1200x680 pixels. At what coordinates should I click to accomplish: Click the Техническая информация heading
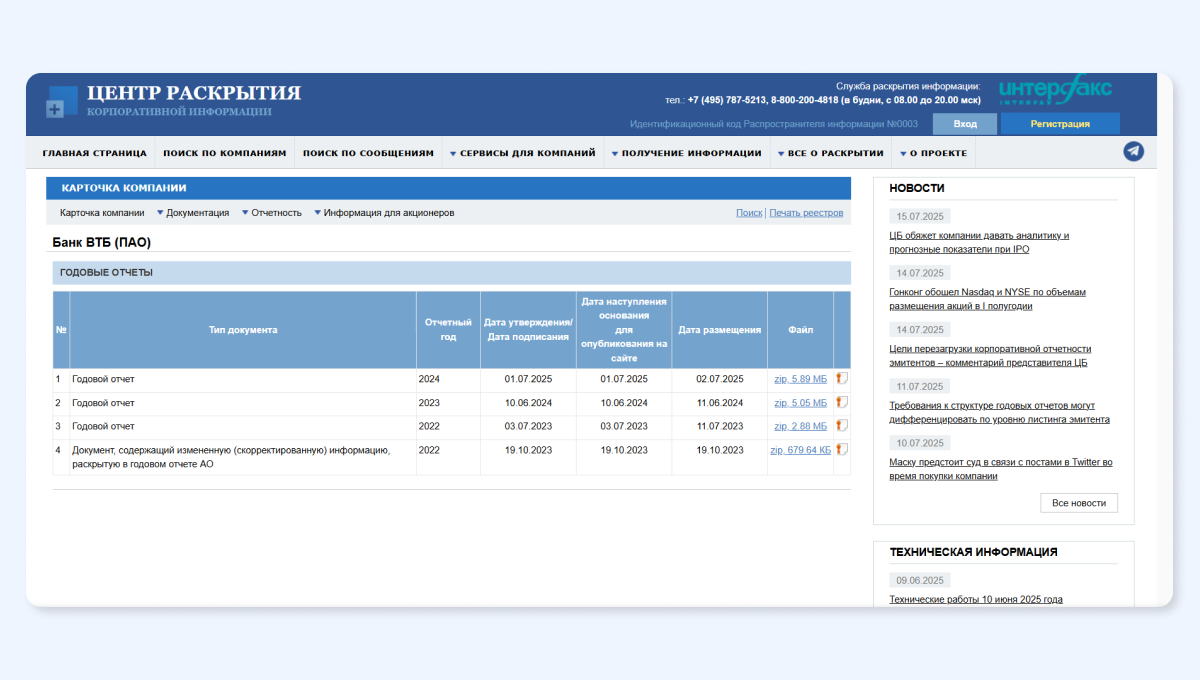tap(973, 552)
